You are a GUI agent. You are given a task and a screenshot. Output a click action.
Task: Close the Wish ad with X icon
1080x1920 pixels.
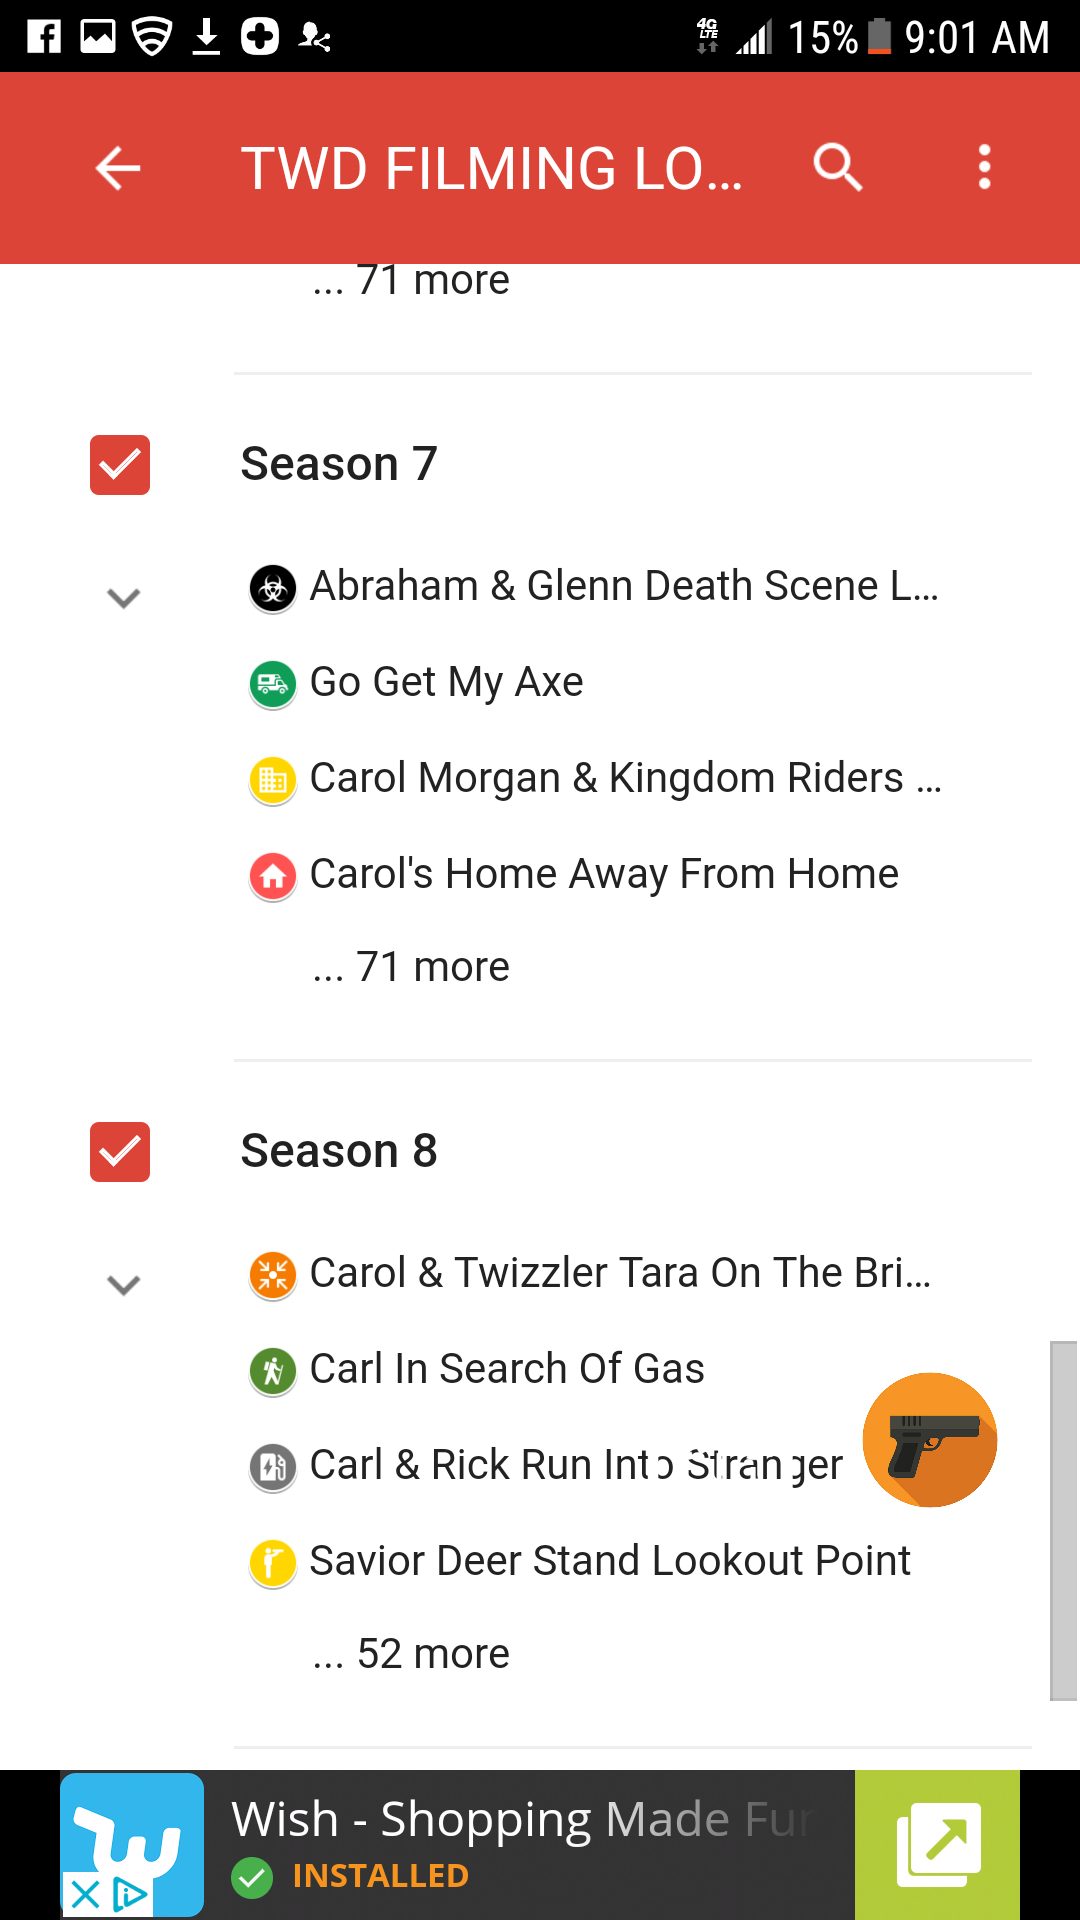(x=86, y=1894)
